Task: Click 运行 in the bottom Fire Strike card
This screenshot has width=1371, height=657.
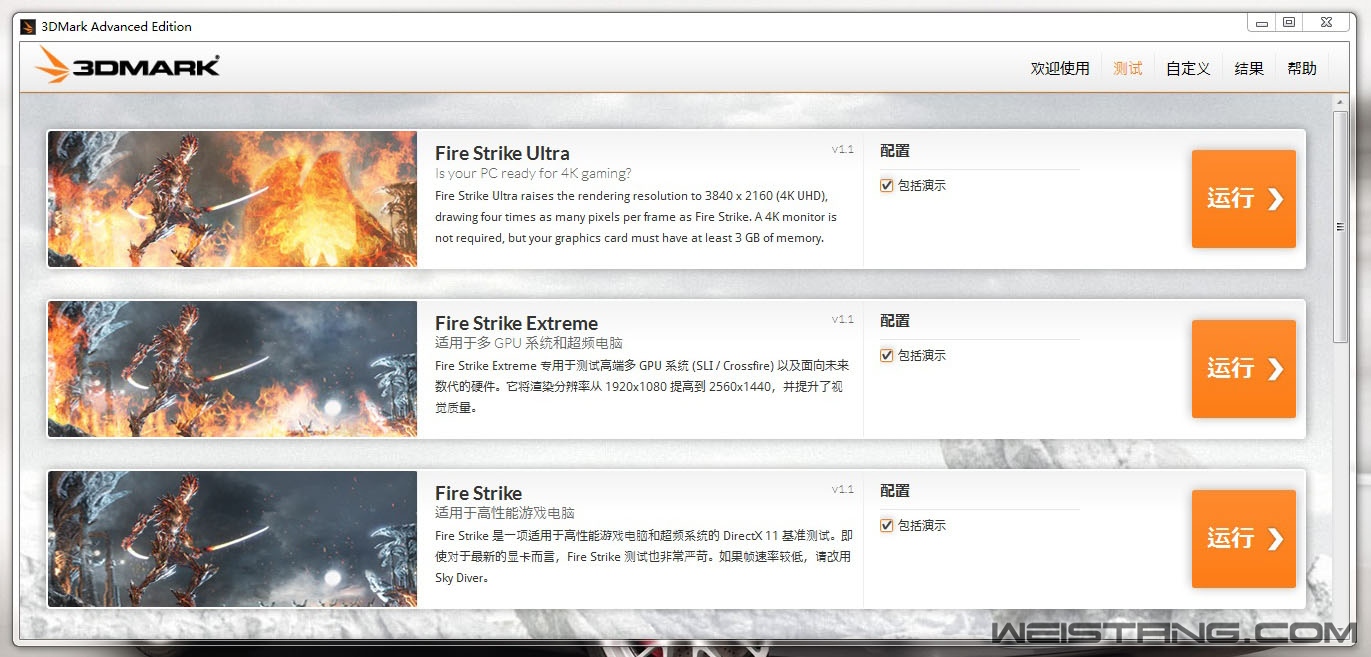Action: [x=1243, y=539]
